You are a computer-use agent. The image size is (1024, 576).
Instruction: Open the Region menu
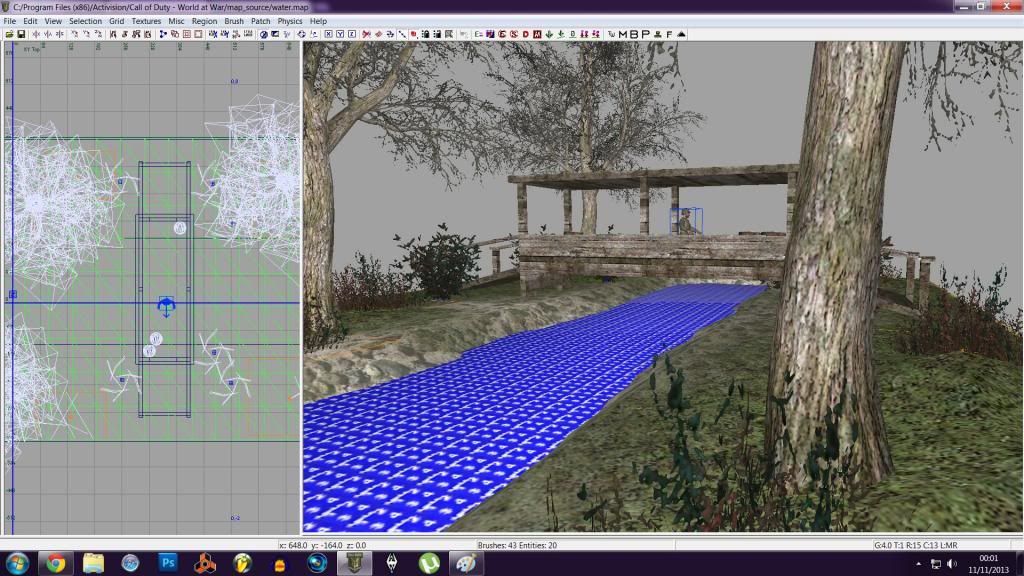point(204,21)
